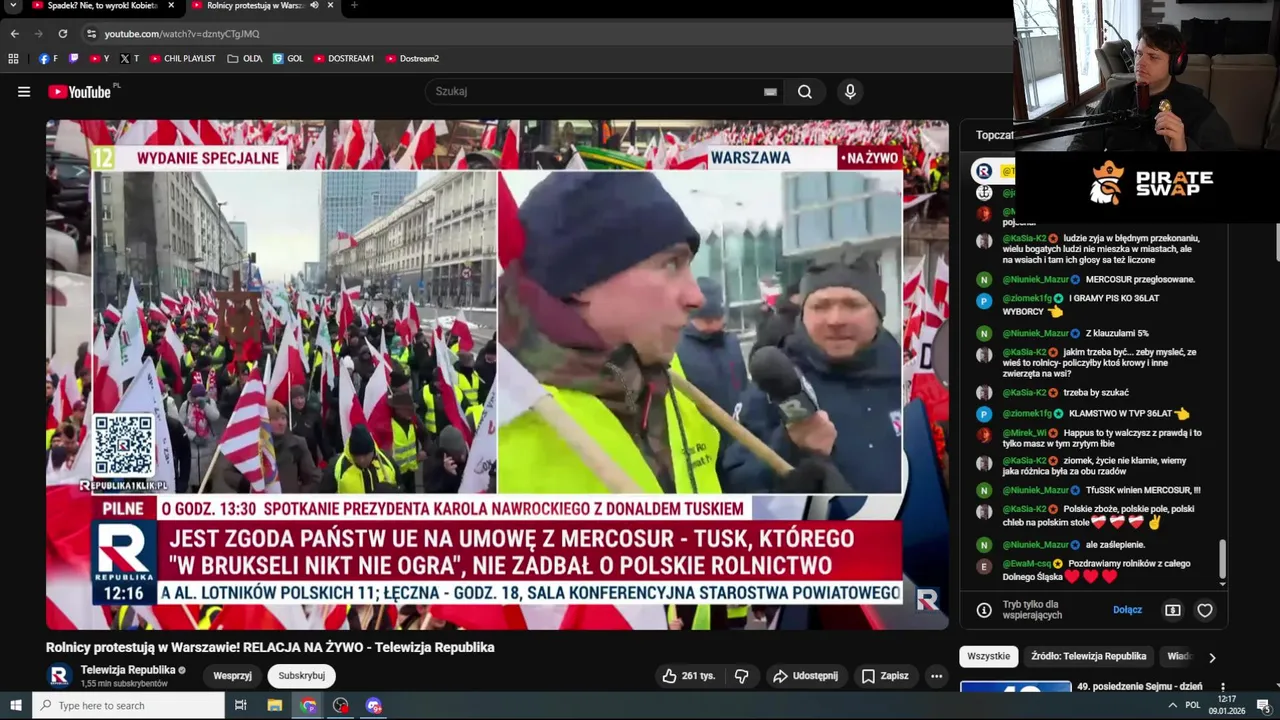Close the 'Spadek? Nie, to wyrok!' tab
The width and height of the screenshot is (1280, 720).
pos(171,6)
